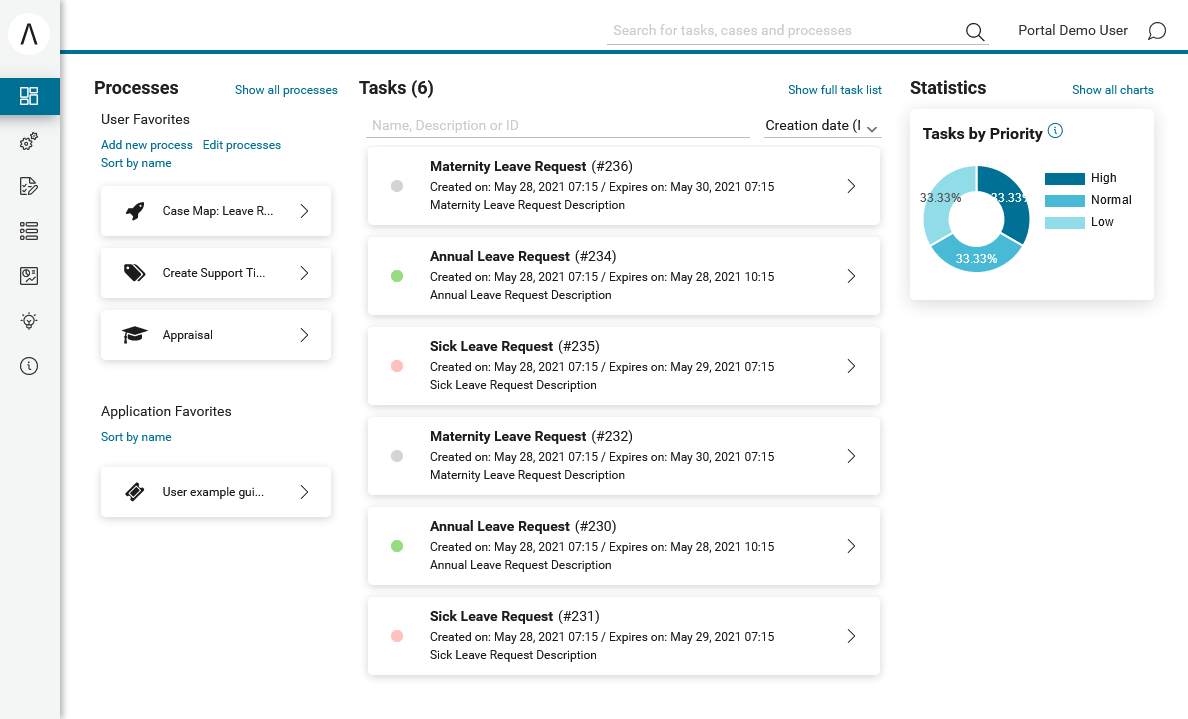Open the Statistics chart sidebar icon
The width and height of the screenshot is (1188, 719).
pyautogui.click(x=29, y=276)
